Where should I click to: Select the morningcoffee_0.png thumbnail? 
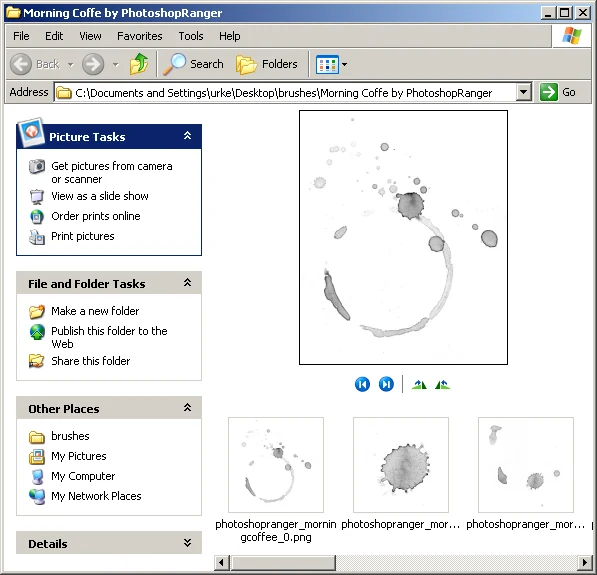coord(276,465)
